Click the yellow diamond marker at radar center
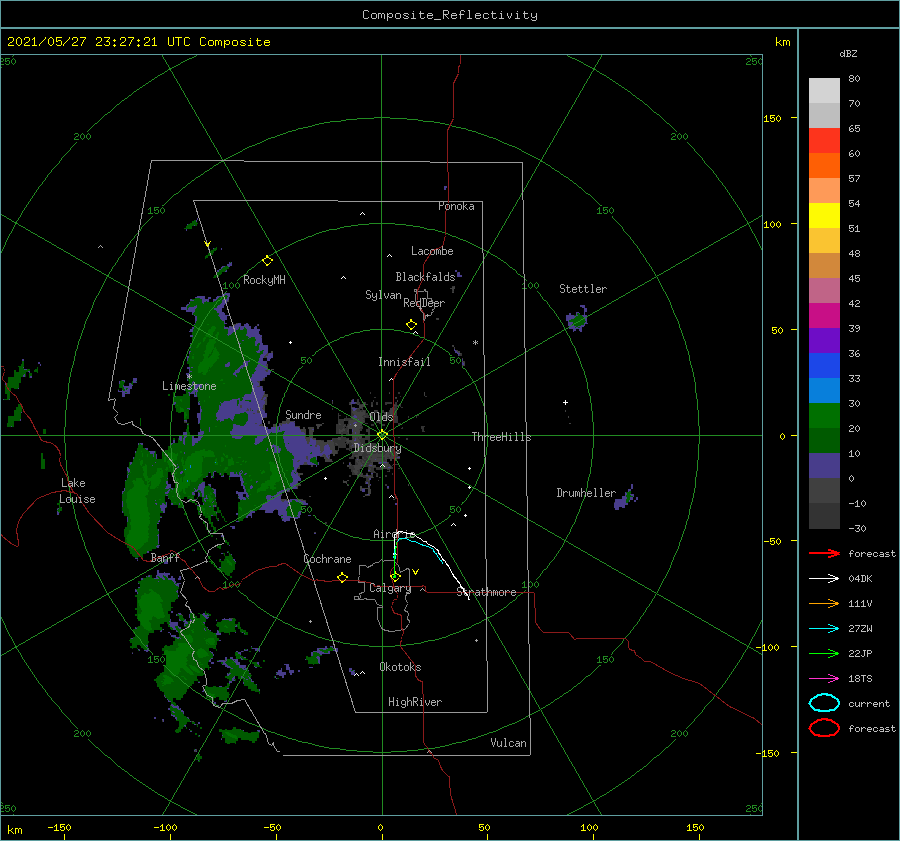The image size is (900, 841). 382,435
